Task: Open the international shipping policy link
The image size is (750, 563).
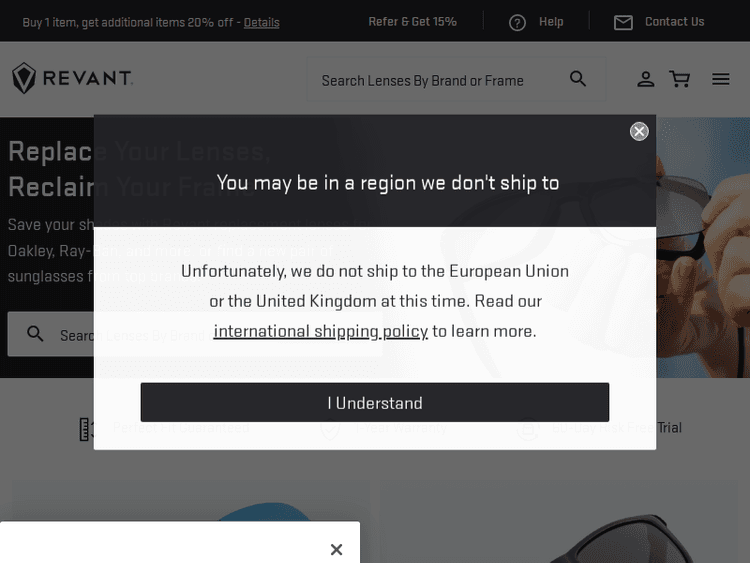Action: point(320,331)
